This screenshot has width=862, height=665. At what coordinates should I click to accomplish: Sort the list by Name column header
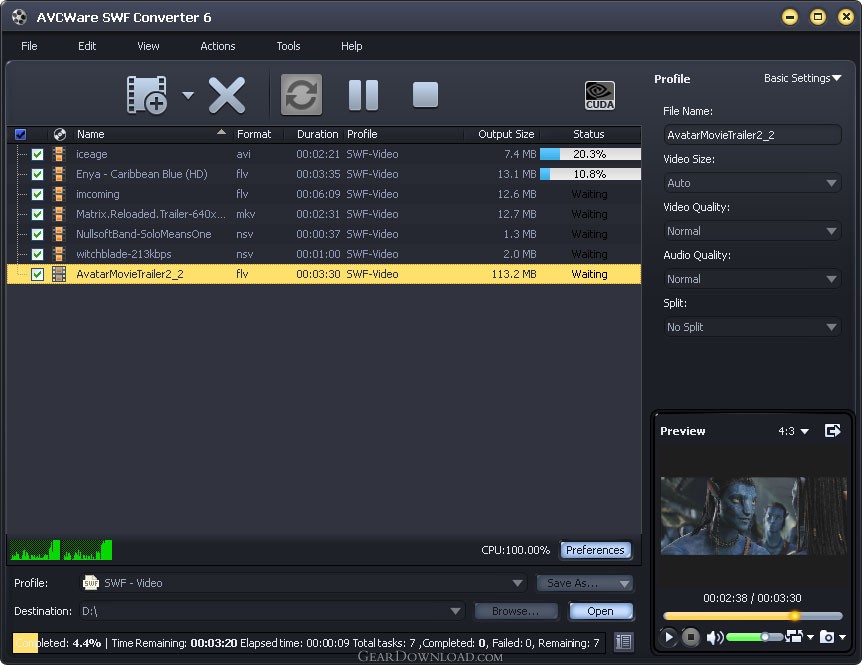[151, 134]
